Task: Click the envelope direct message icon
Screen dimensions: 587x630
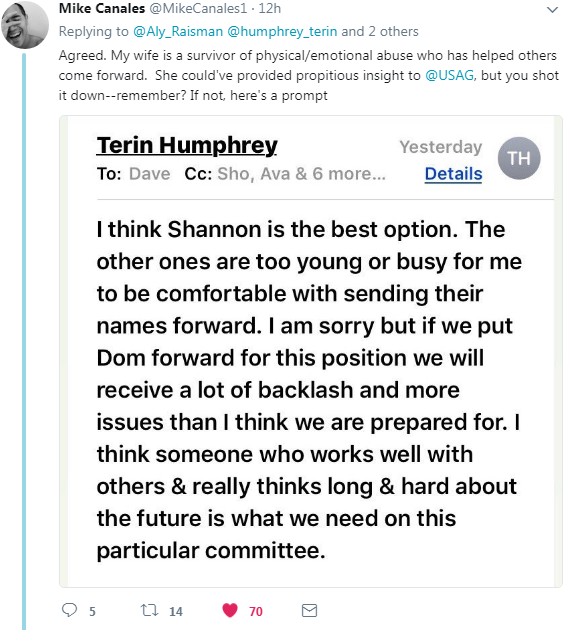Action: pyautogui.click(x=309, y=611)
